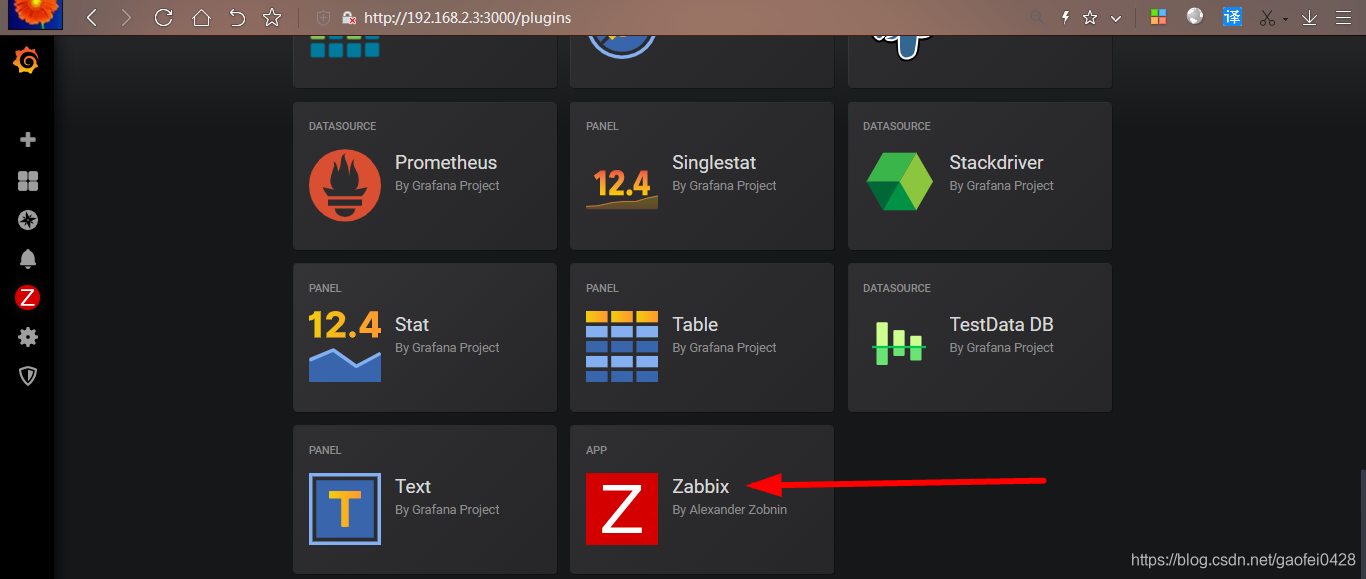Click the undo restore arrow in toolbar

pos(237,17)
